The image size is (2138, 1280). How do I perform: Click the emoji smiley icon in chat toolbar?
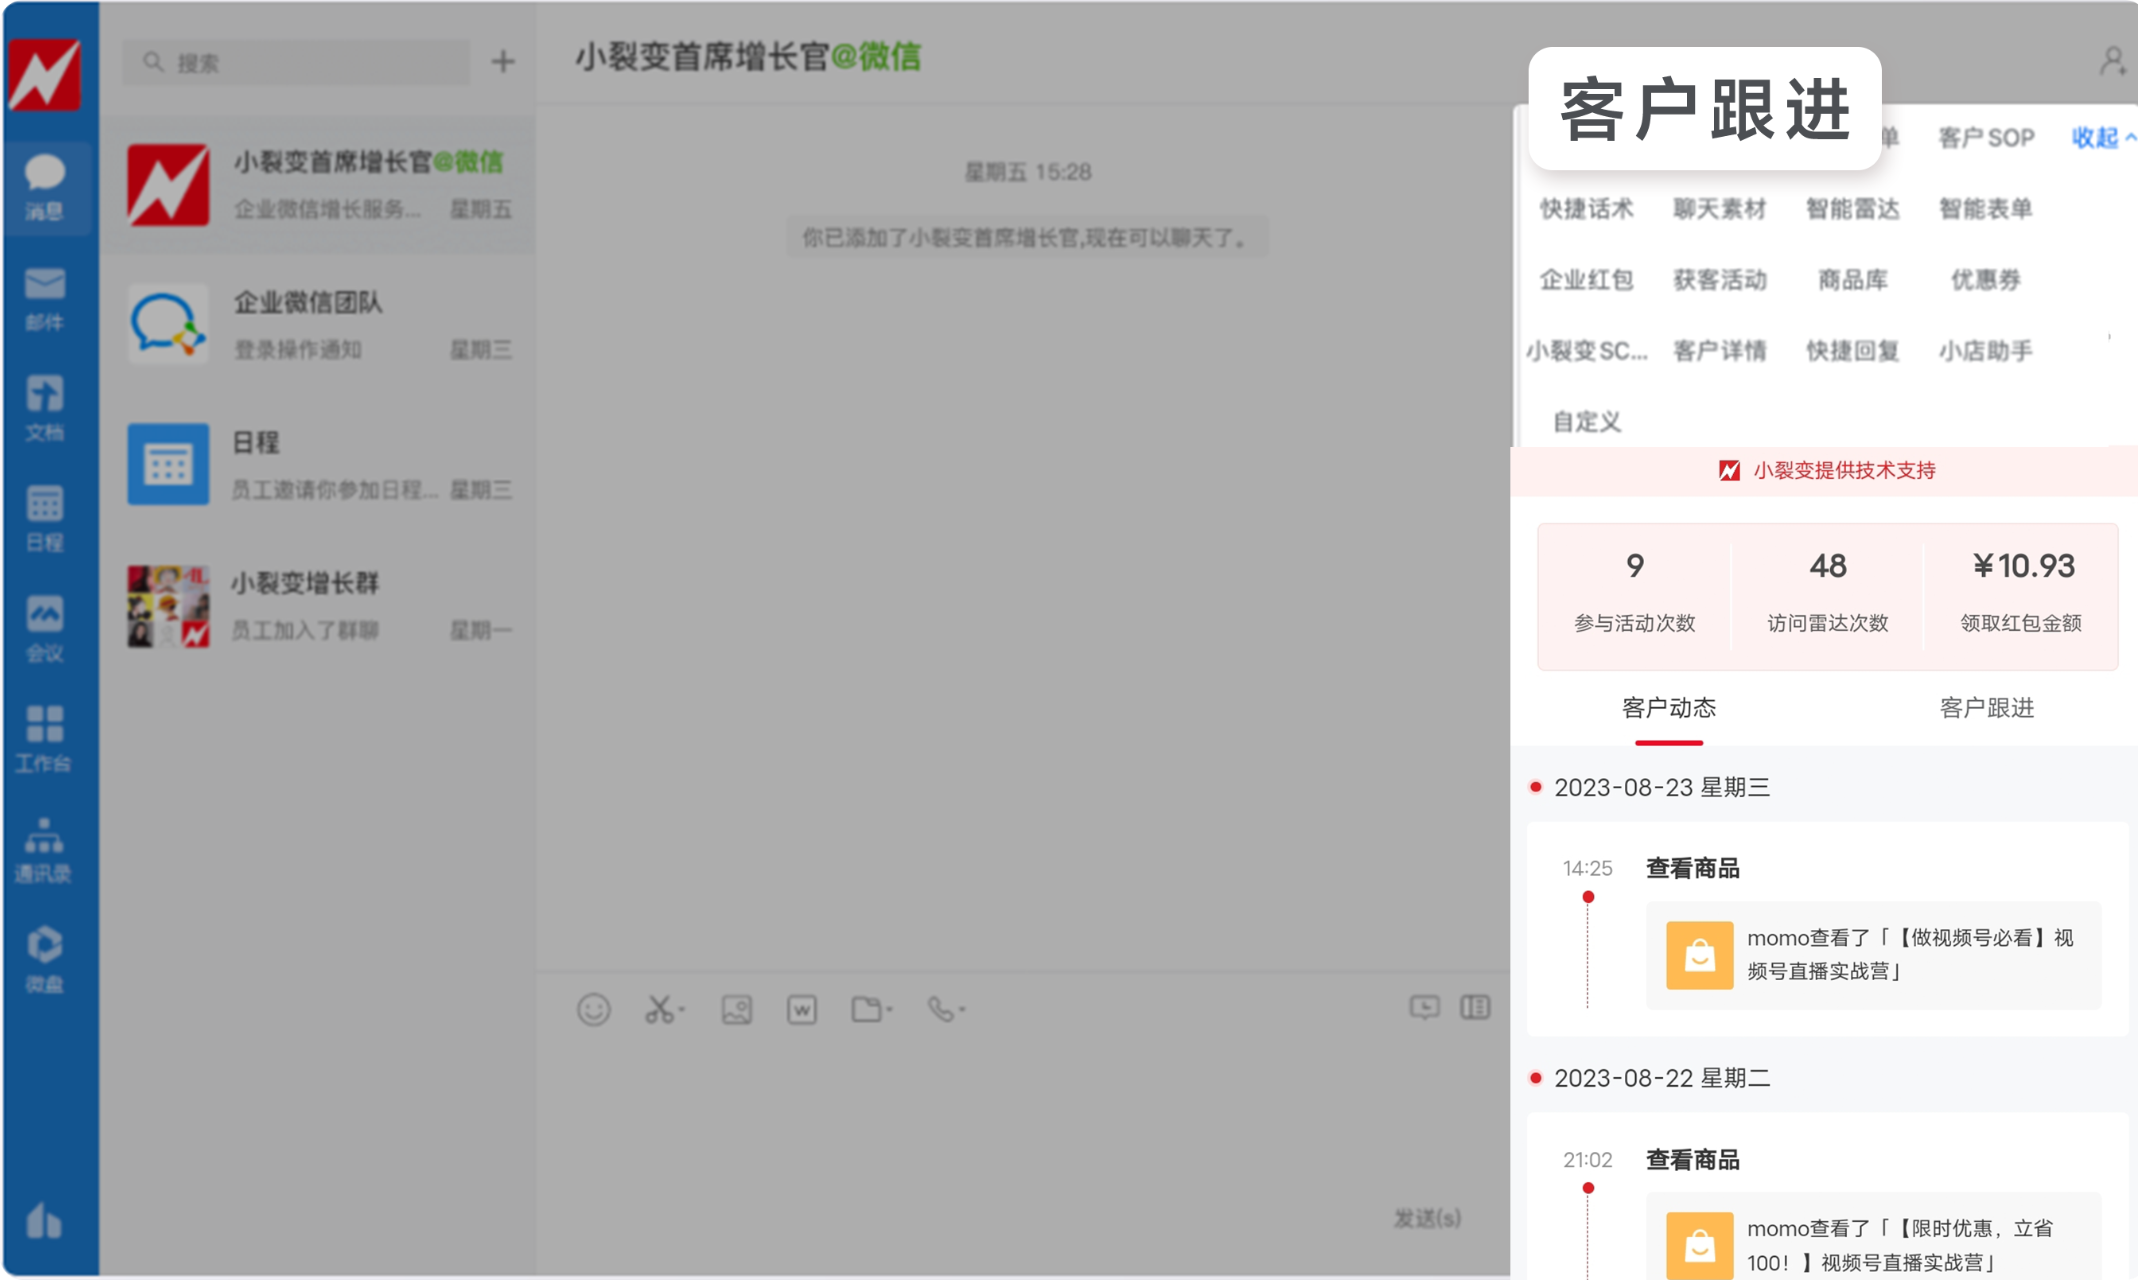593,1009
